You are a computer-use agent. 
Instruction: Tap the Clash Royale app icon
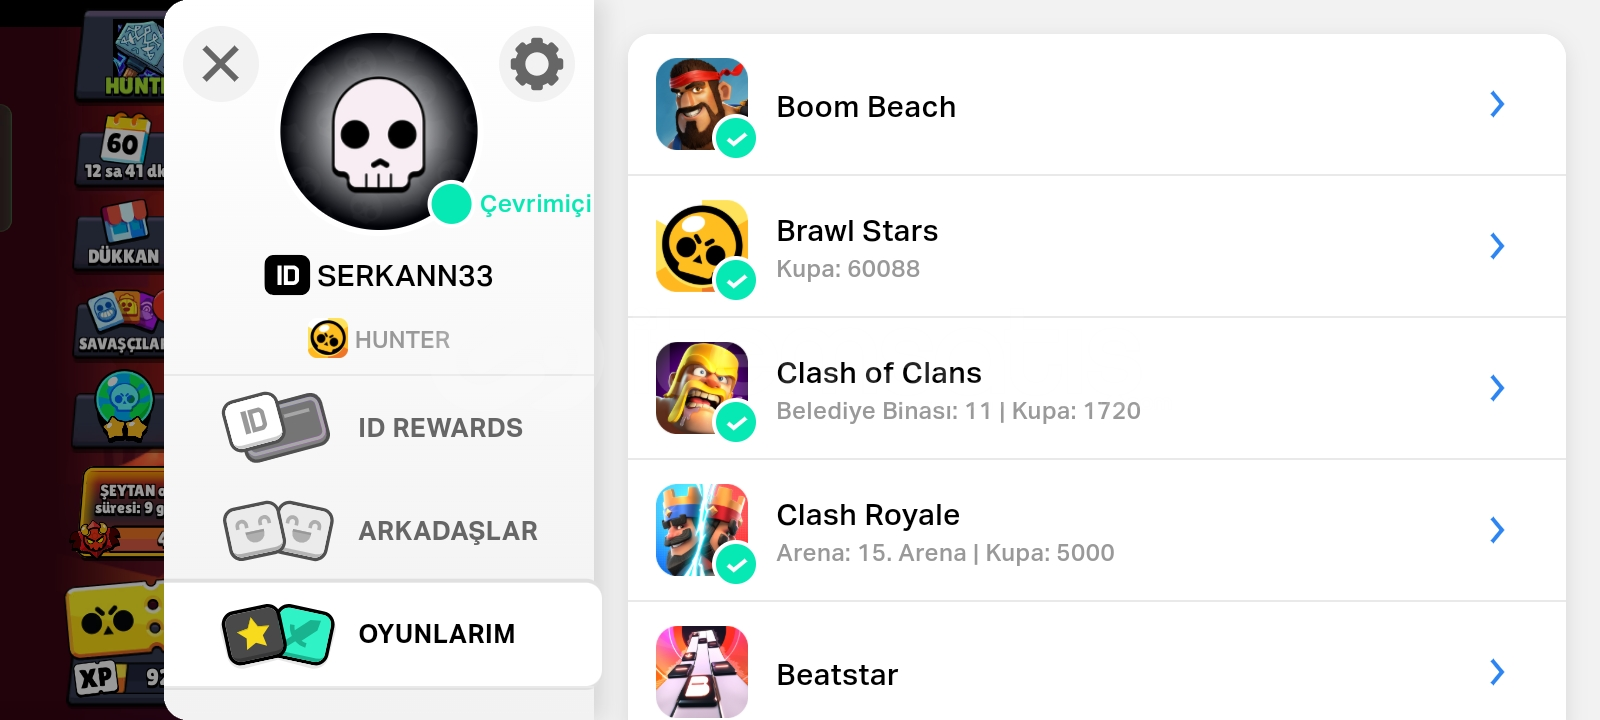[x=702, y=530]
